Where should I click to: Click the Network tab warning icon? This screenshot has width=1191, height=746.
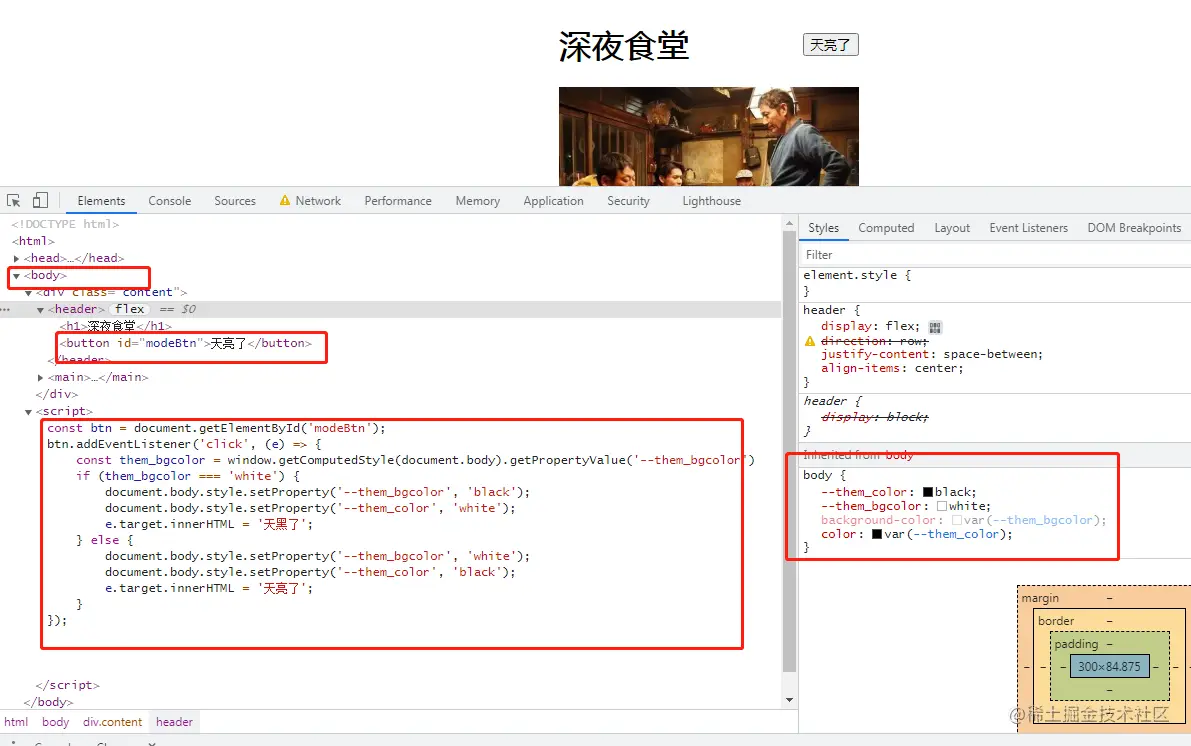[285, 201]
